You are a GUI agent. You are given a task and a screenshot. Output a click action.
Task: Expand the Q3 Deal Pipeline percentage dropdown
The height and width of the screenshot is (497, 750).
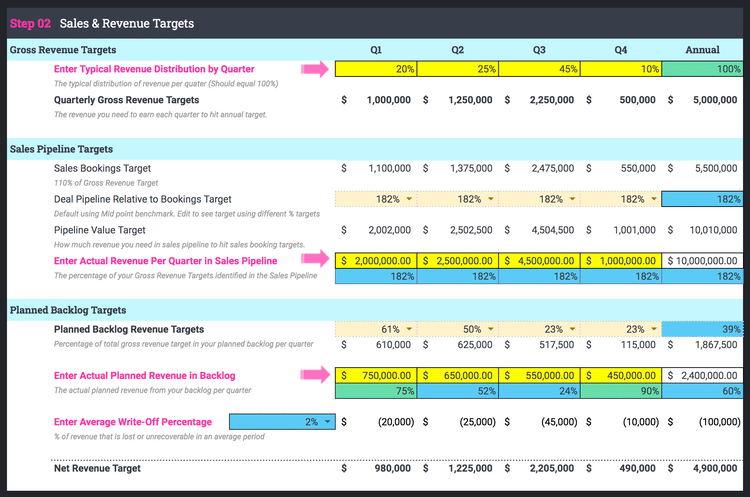click(x=572, y=200)
